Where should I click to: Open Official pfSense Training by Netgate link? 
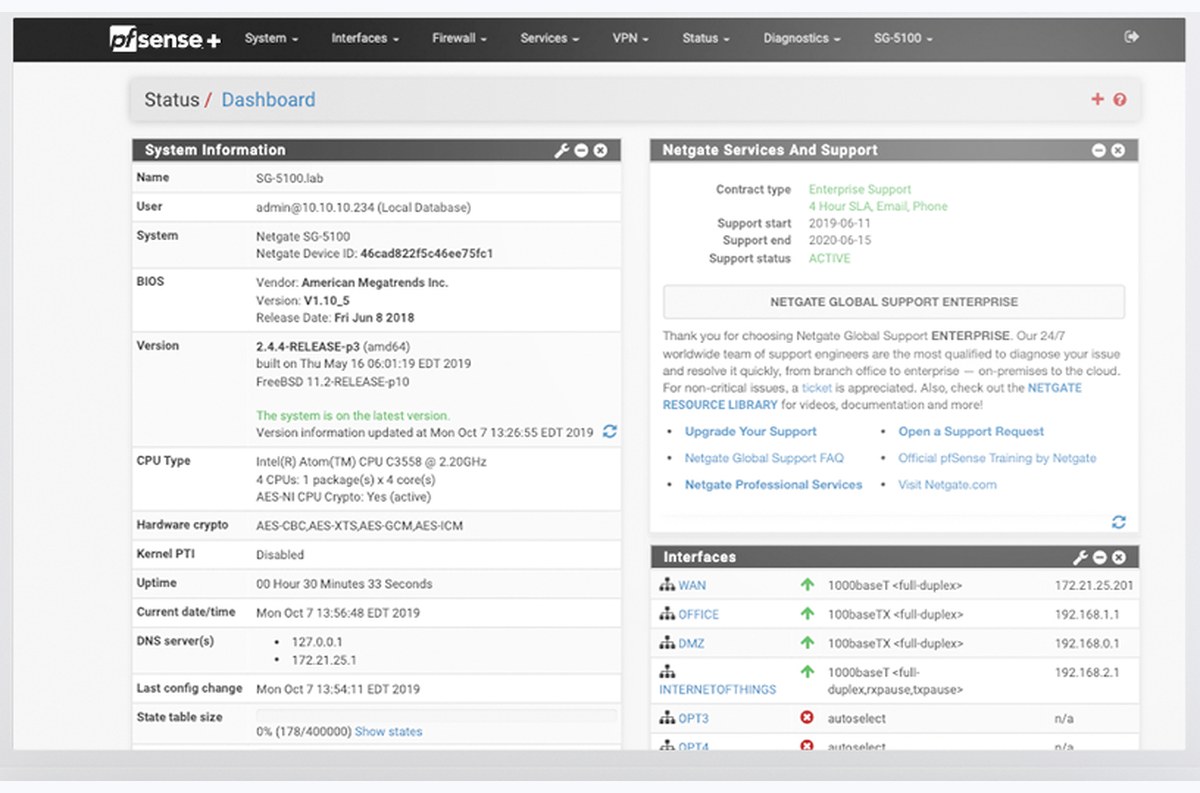click(x=997, y=458)
